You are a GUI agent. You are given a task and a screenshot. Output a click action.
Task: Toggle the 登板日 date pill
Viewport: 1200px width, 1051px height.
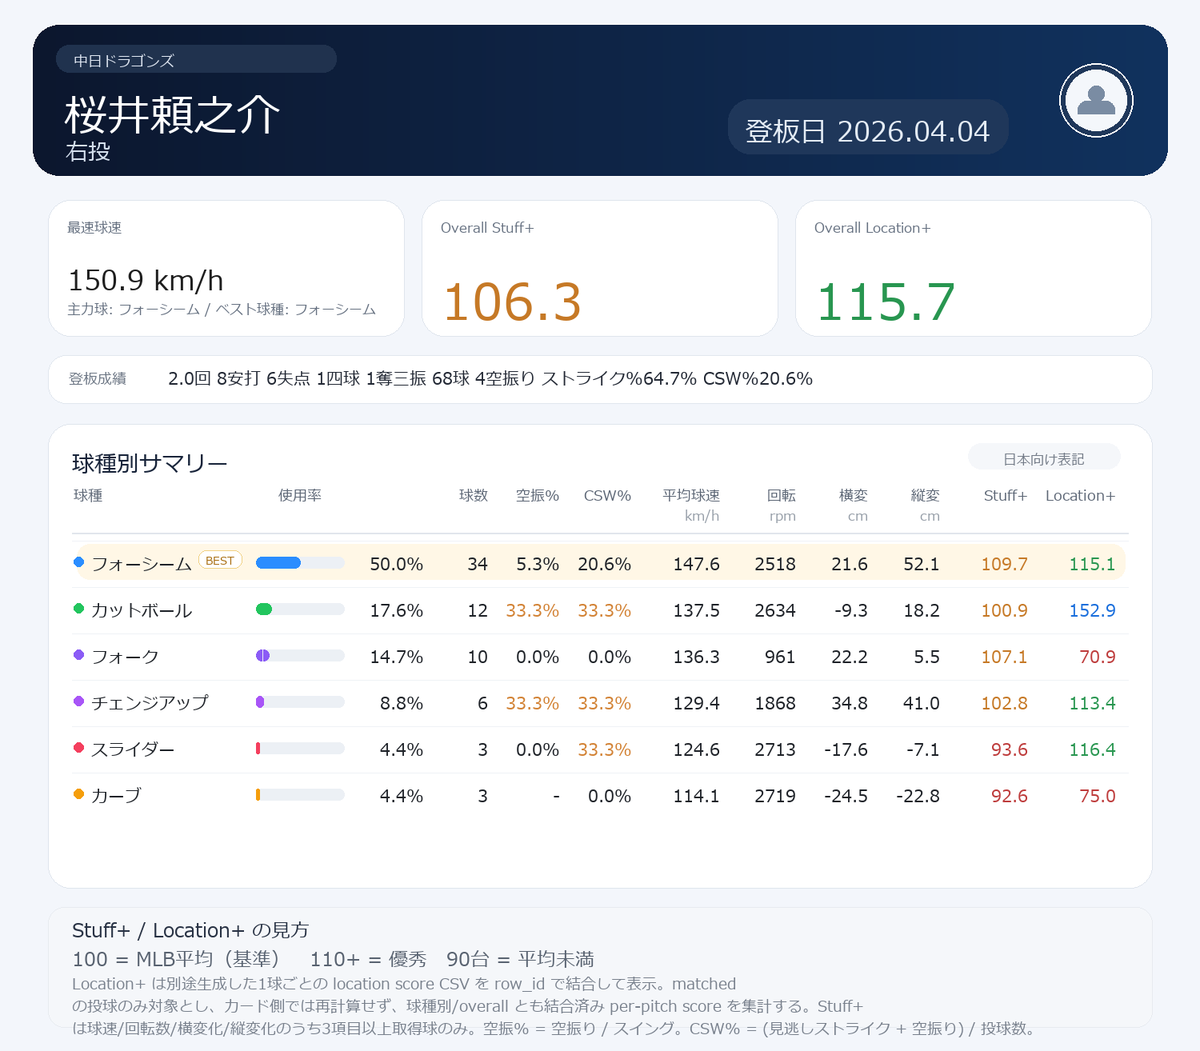867,127
